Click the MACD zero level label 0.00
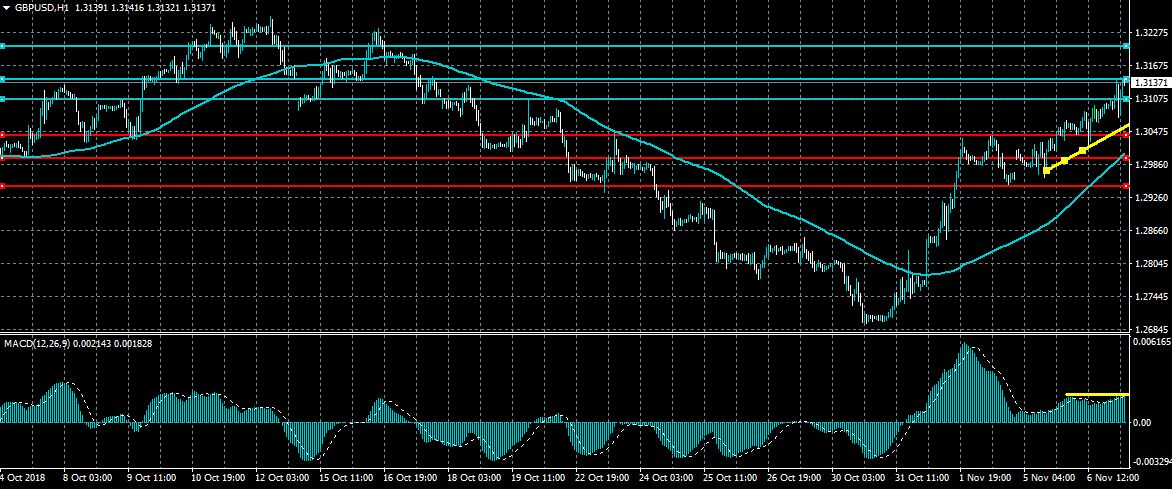This screenshot has height=489, width=1172. [1143, 422]
